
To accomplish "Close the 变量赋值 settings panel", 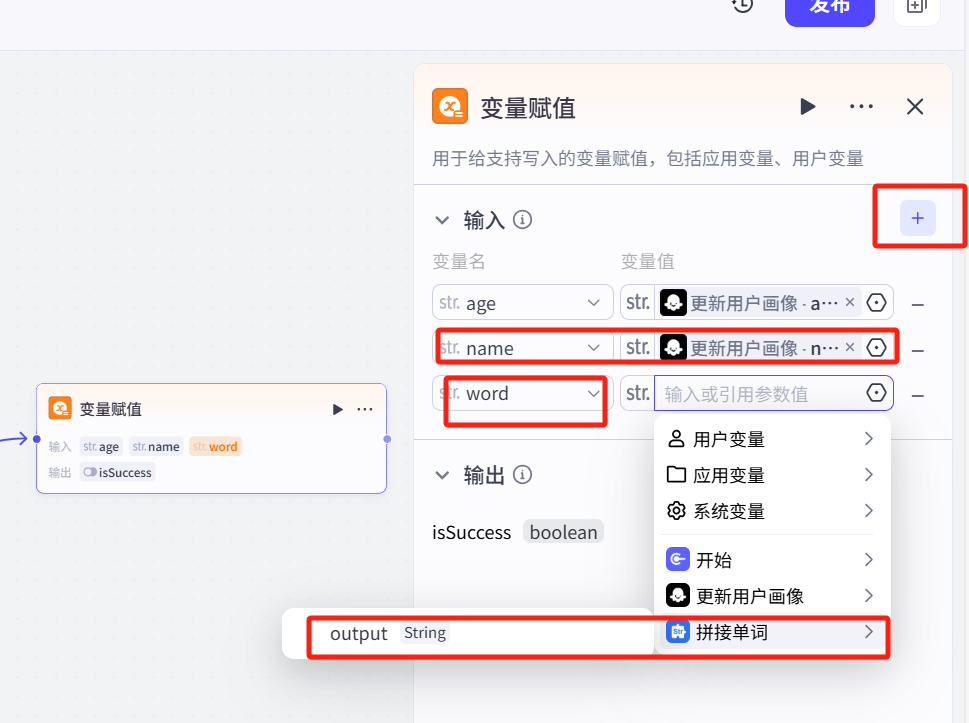I will pyautogui.click(x=915, y=106).
